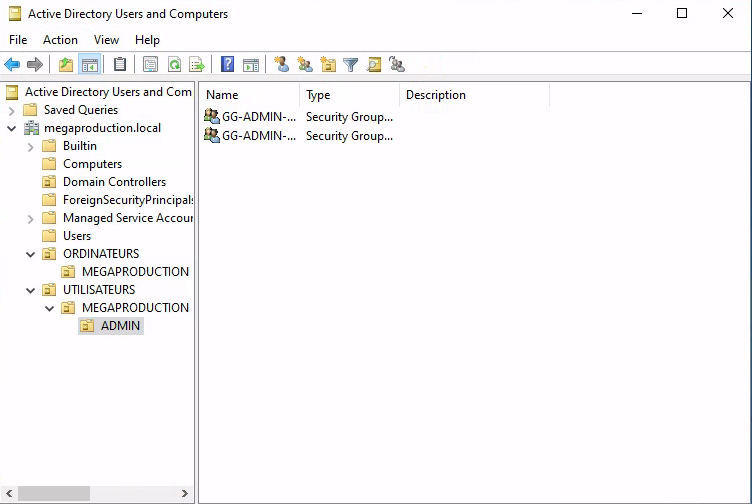The image size is (752, 504).
Task: Collapse the ORDINATEURS organizational unit
Action: 31,254
